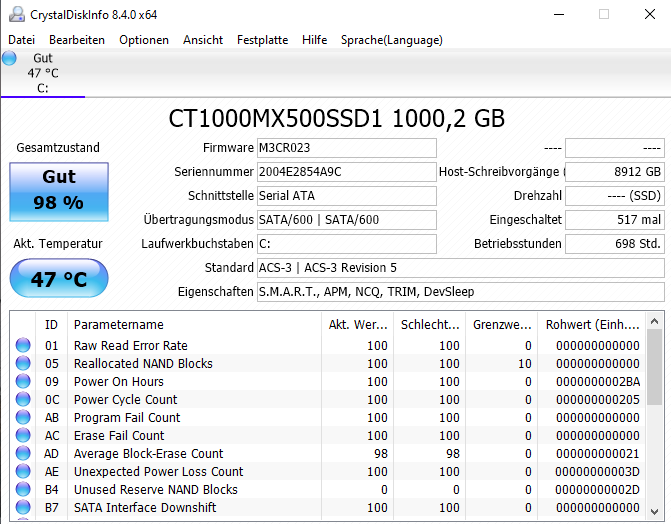671x524 pixels.
Task: Click the status orb for Erase Fail Count
Action: point(23,435)
